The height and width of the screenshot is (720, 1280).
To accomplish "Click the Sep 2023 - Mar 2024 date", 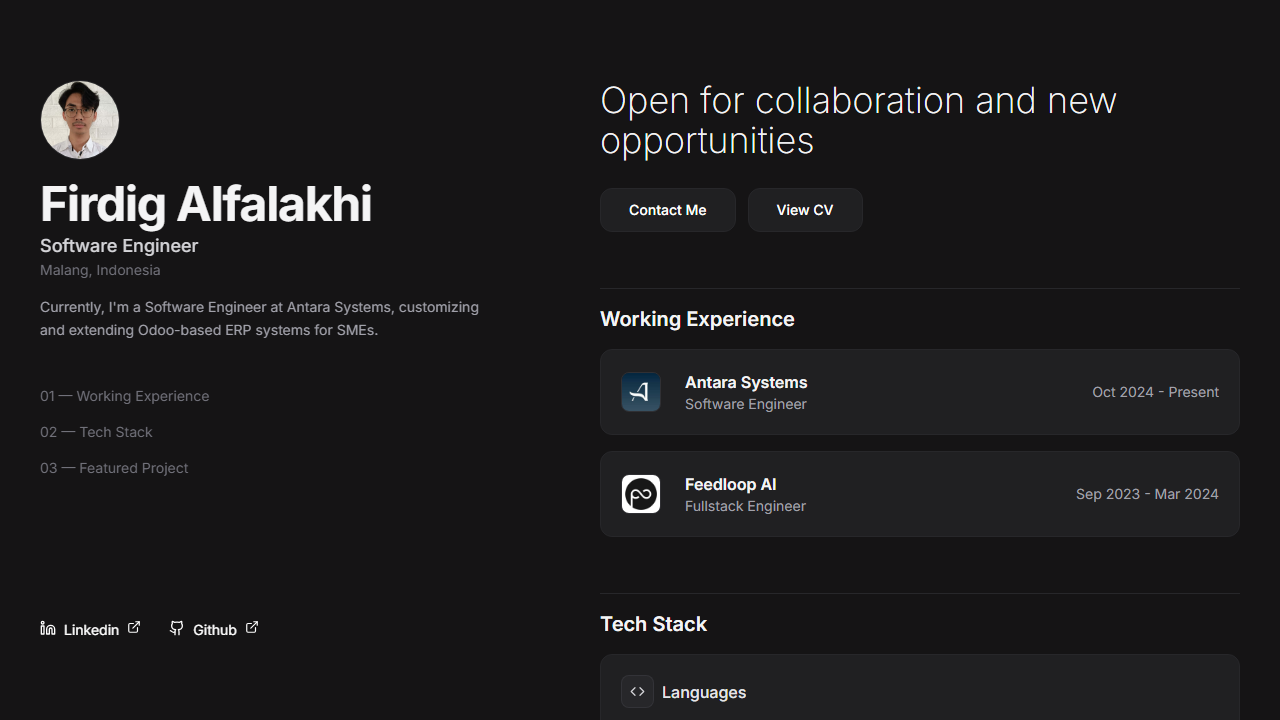I will point(1147,494).
